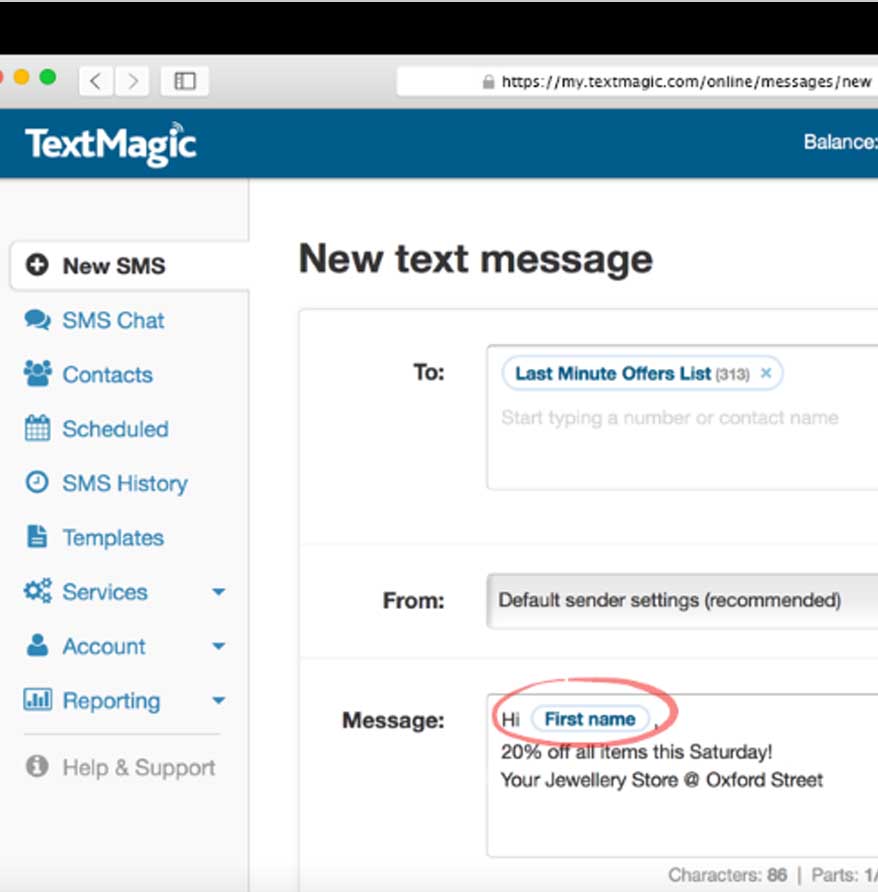
Task: Click the Scheduled calendar icon
Action: (37, 429)
